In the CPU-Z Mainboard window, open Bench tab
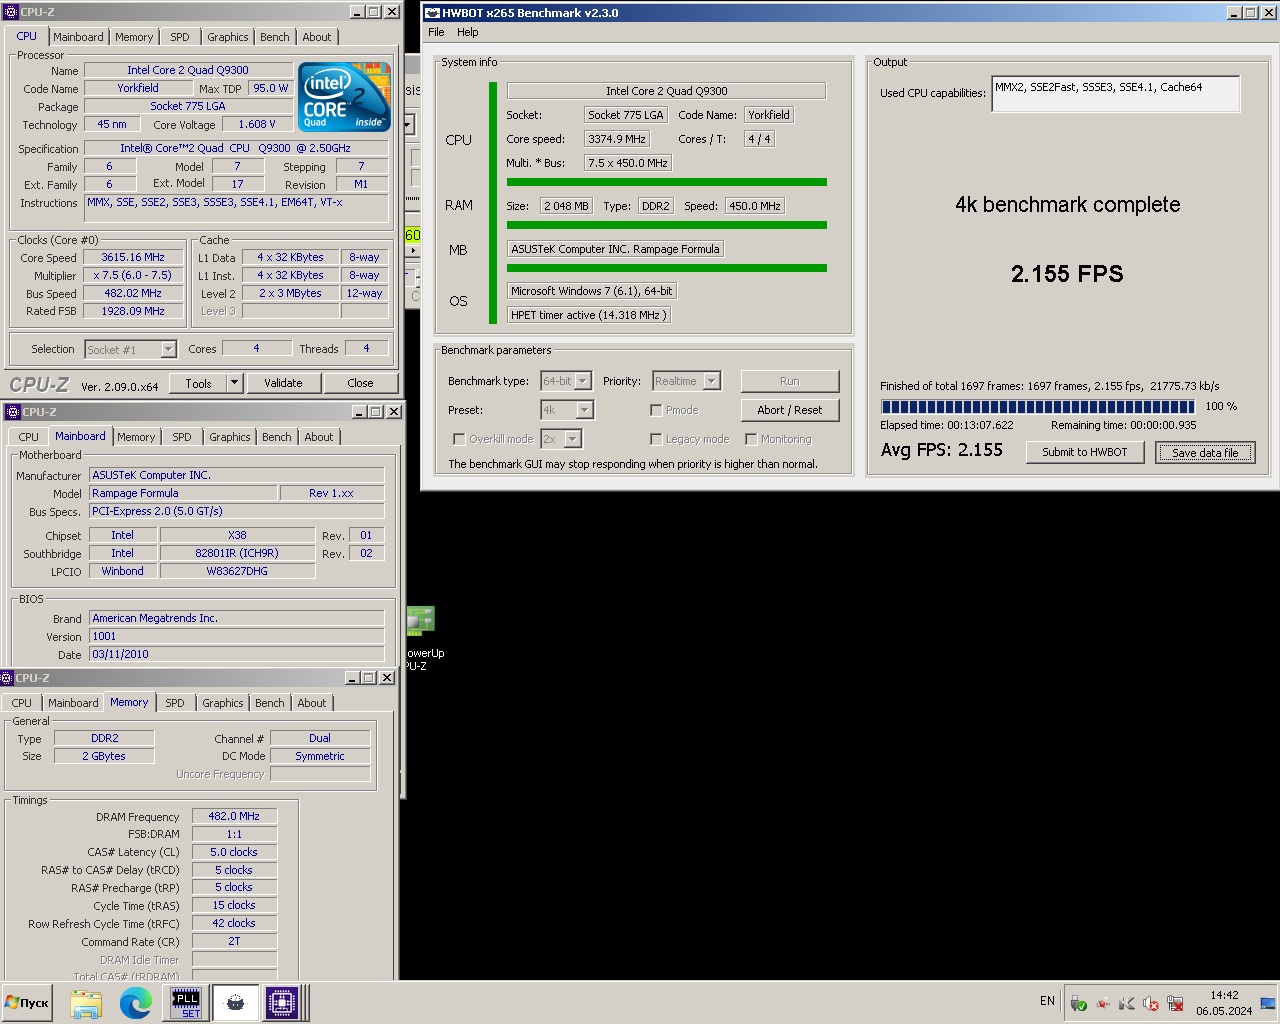 tap(277, 437)
